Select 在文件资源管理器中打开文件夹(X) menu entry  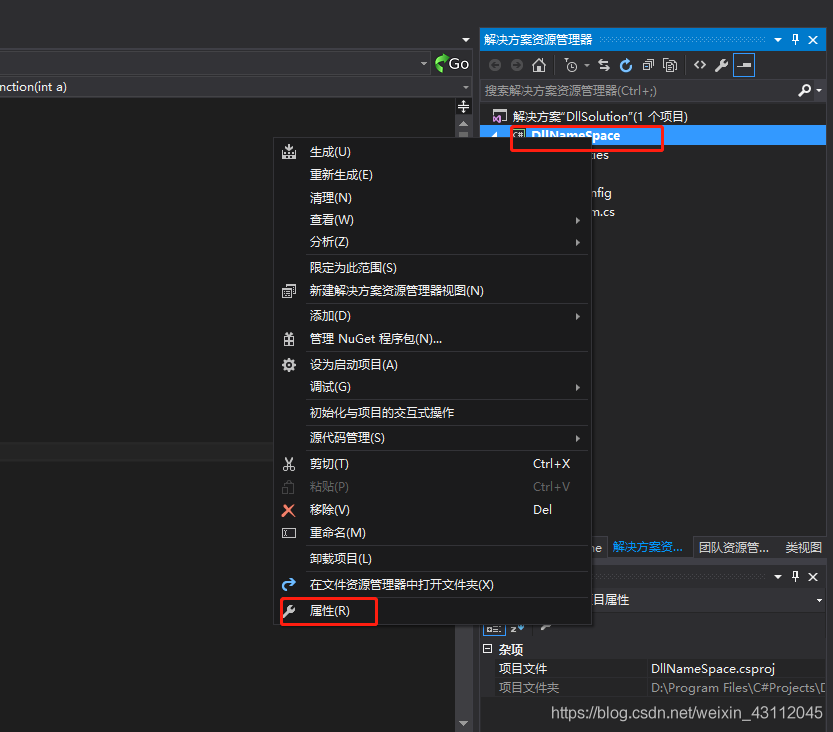click(x=401, y=585)
